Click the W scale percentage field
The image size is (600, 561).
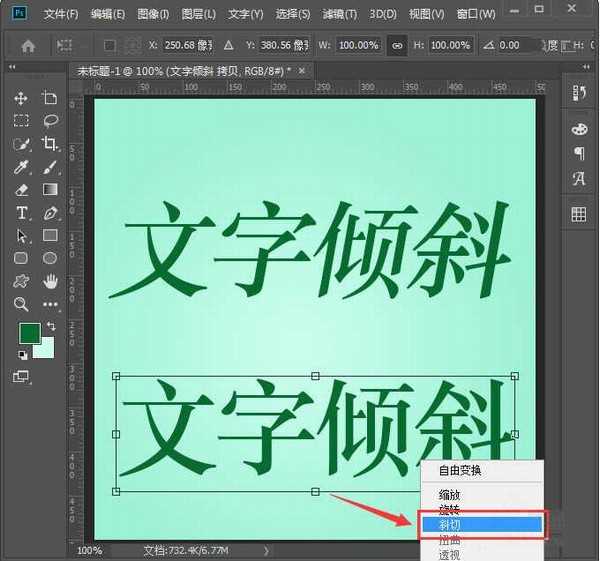click(359, 46)
